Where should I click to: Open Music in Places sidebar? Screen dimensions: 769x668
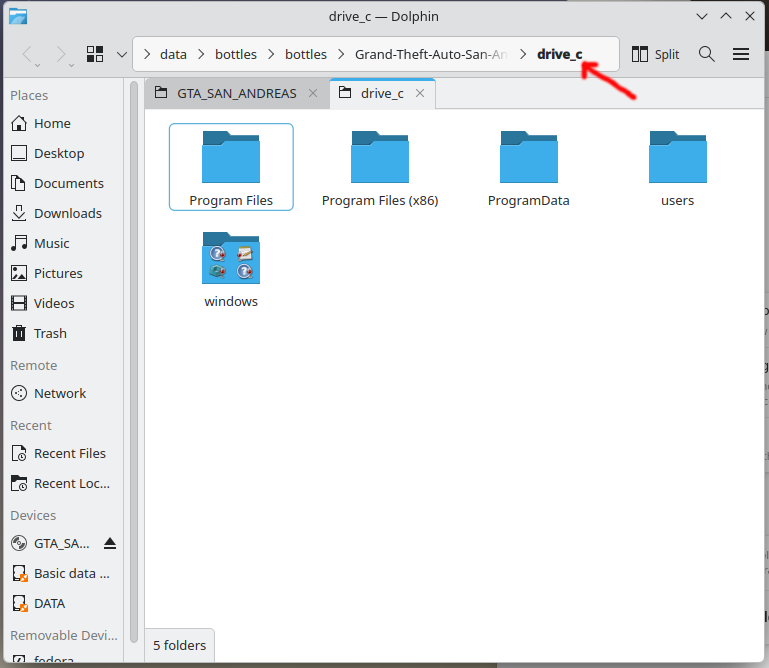(x=64, y=243)
